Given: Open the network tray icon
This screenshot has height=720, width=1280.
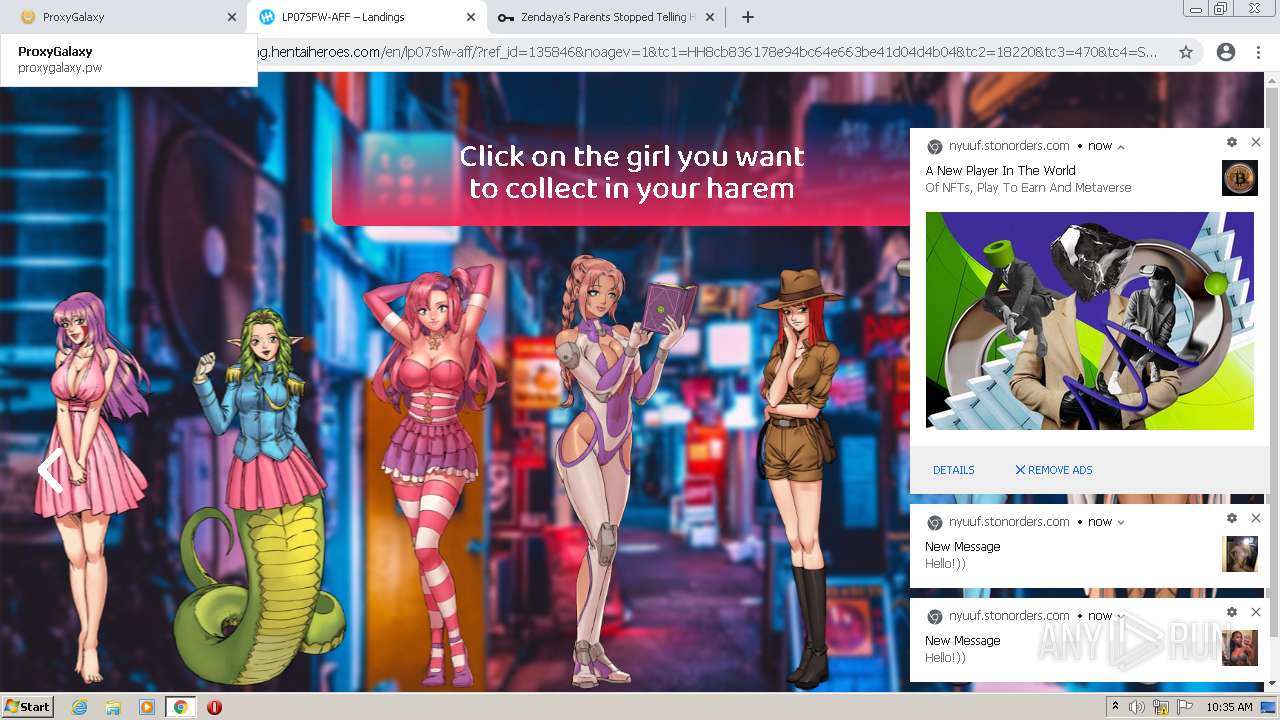Looking at the screenshot, I should pyautogui.click(x=1160, y=707).
